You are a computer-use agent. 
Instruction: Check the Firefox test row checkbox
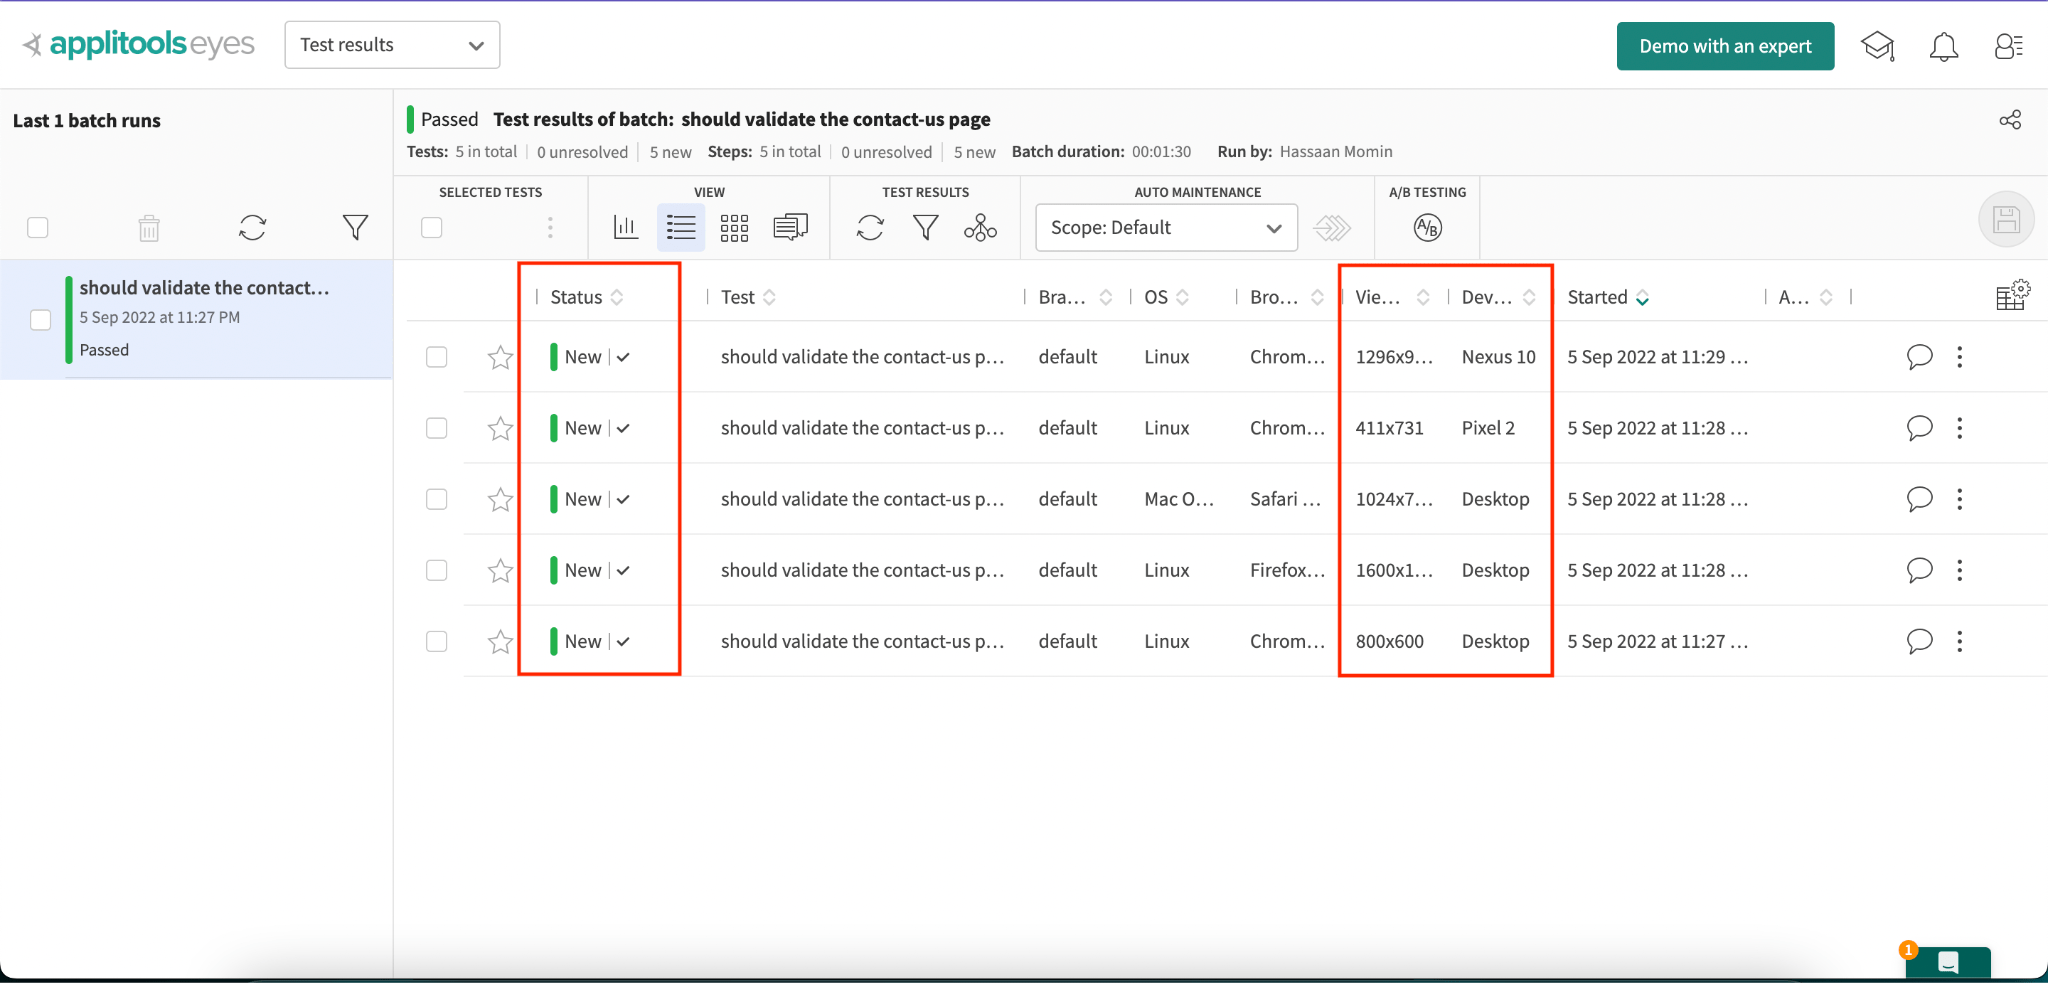(437, 570)
